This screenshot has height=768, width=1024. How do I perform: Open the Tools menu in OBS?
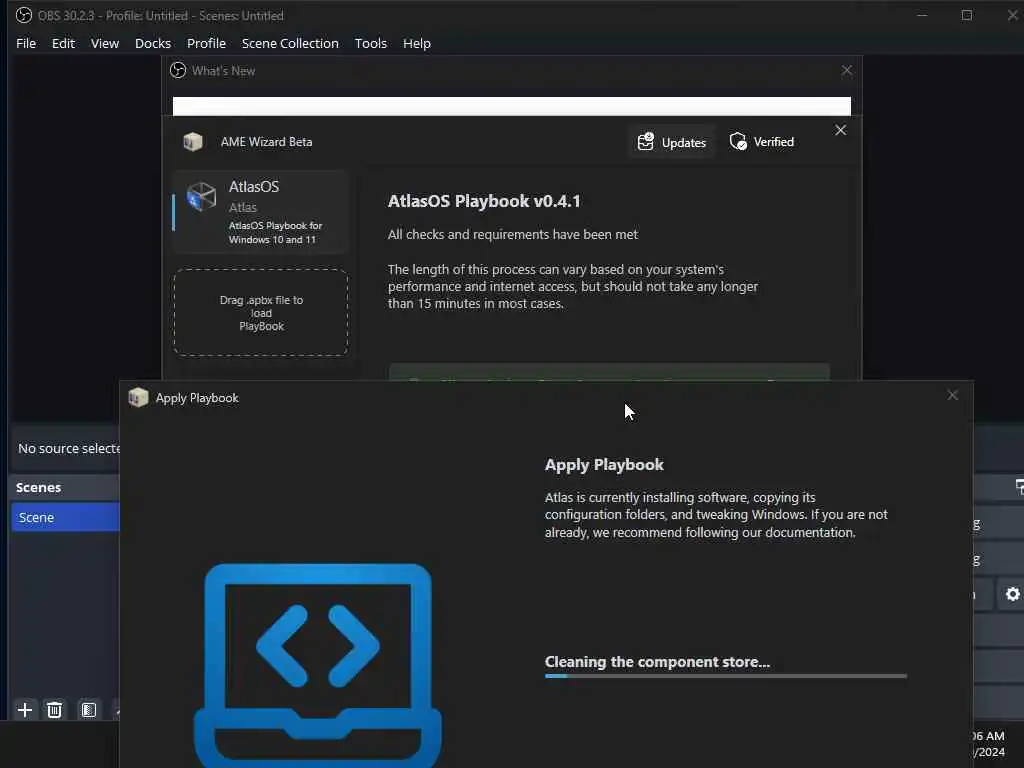coord(370,43)
